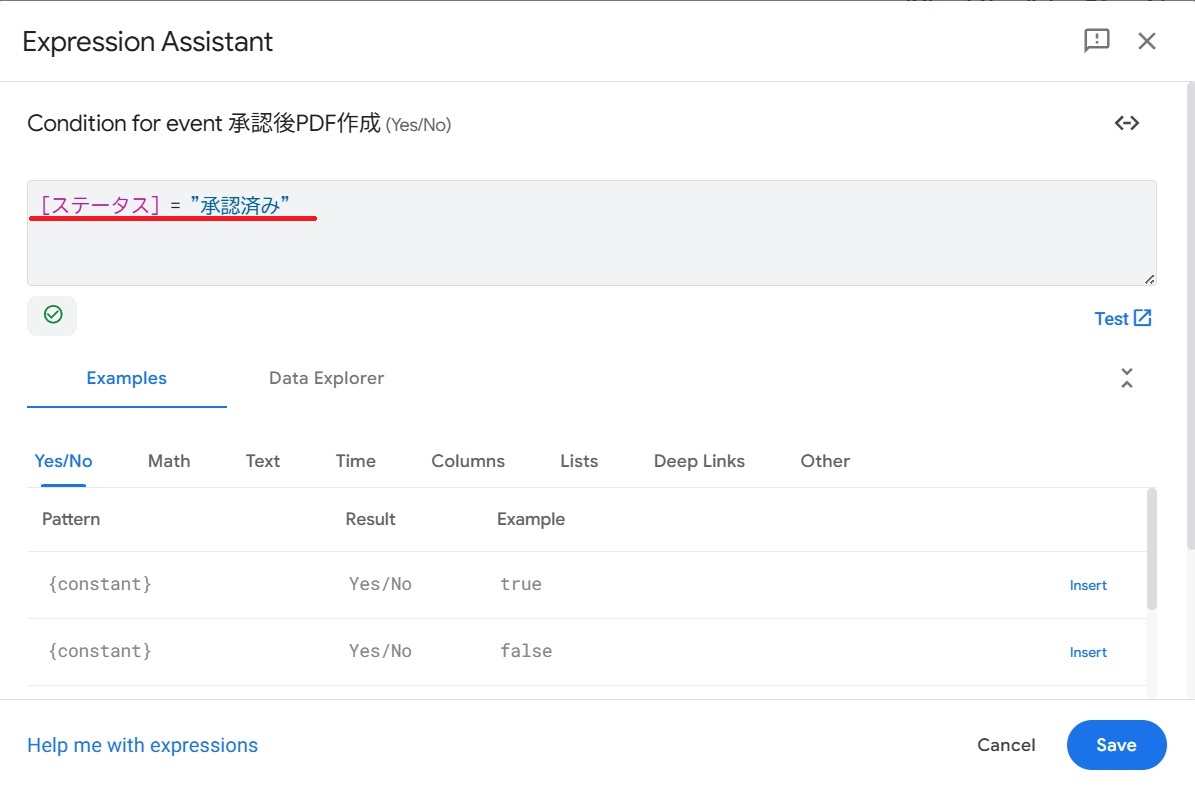This screenshot has width=1195, height=788.
Task: Select the Time category tab
Action: (x=356, y=461)
